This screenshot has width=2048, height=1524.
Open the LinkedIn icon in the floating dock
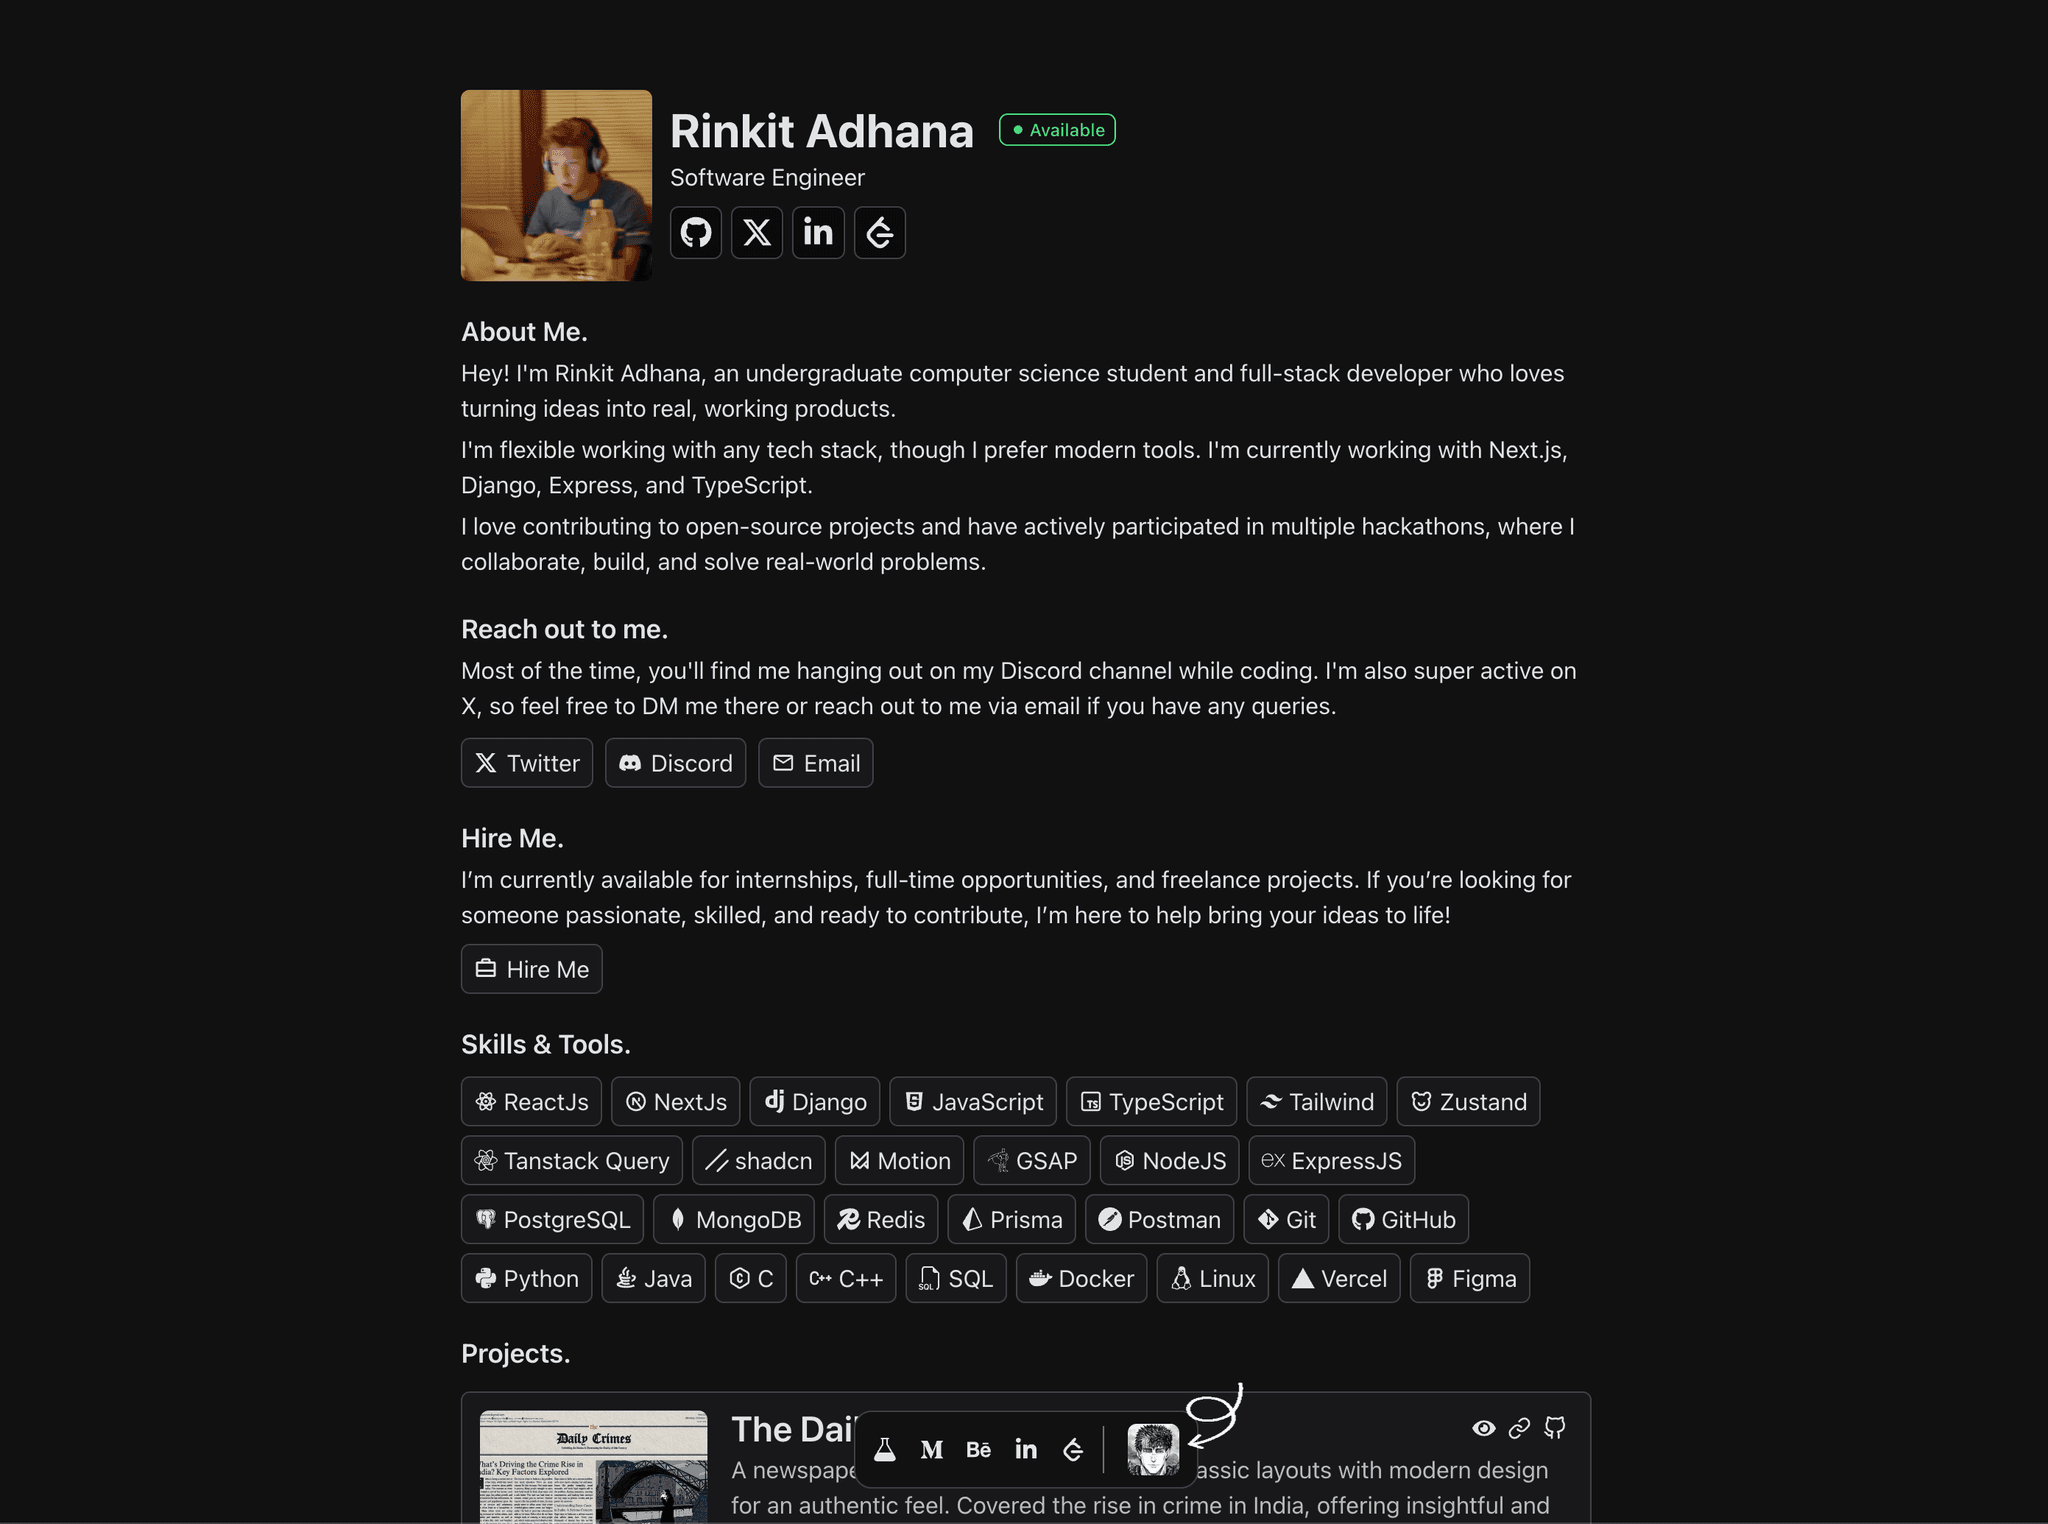[1026, 1449]
